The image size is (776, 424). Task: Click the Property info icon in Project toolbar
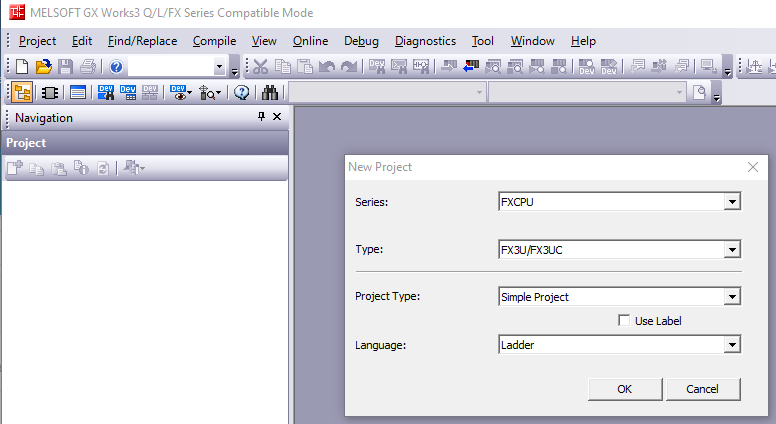[81, 168]
